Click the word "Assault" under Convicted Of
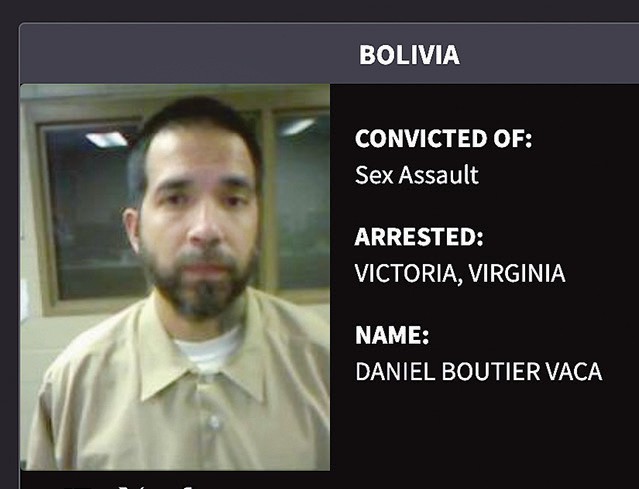The image size is (639, 489). pyautogui.click(x=438, y=175)
